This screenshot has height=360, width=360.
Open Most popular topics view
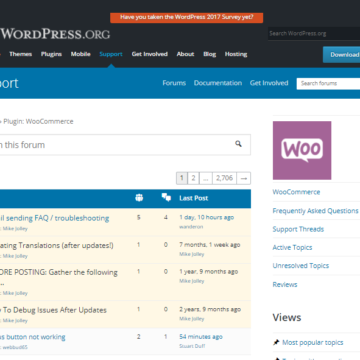(x=313, y=343)
